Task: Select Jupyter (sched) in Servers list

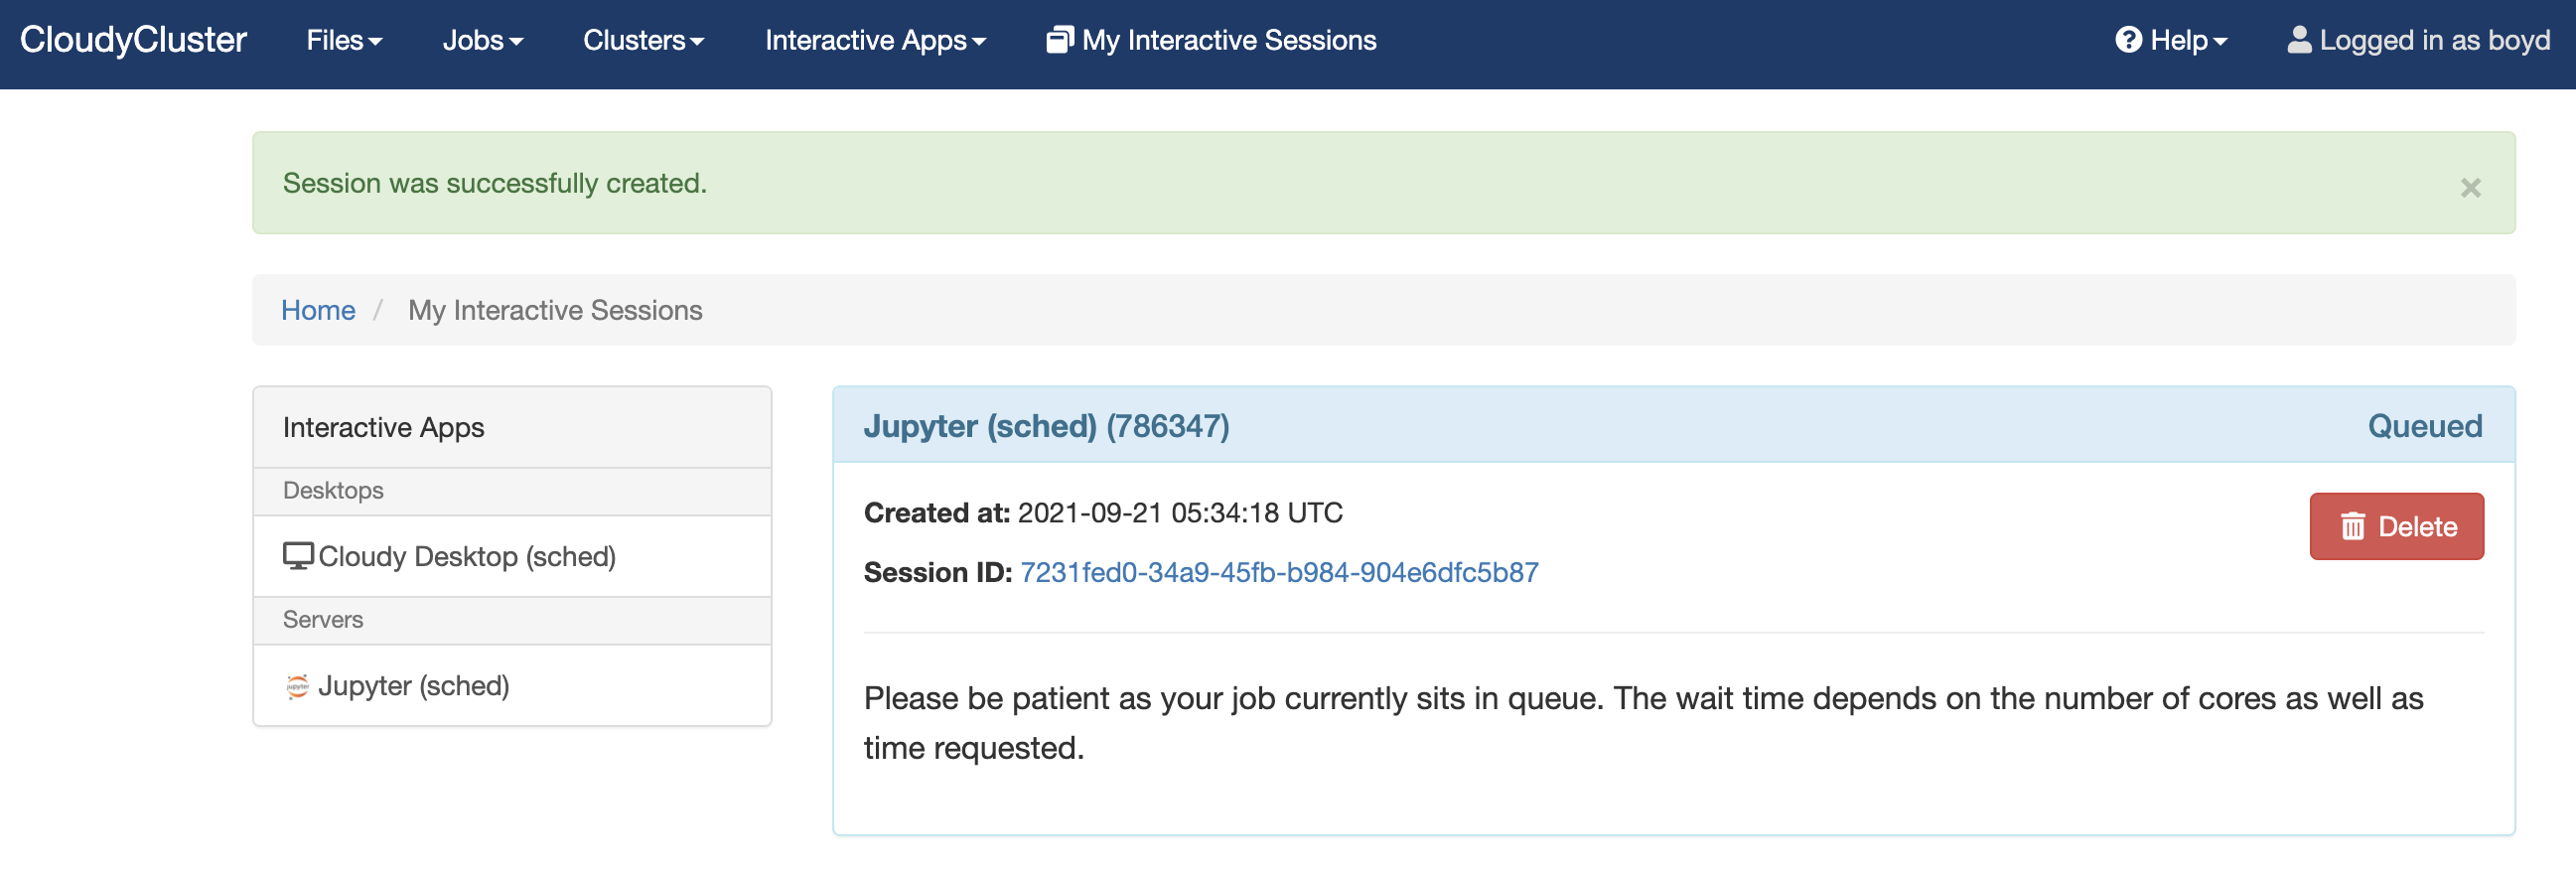Action: [512, 686]
